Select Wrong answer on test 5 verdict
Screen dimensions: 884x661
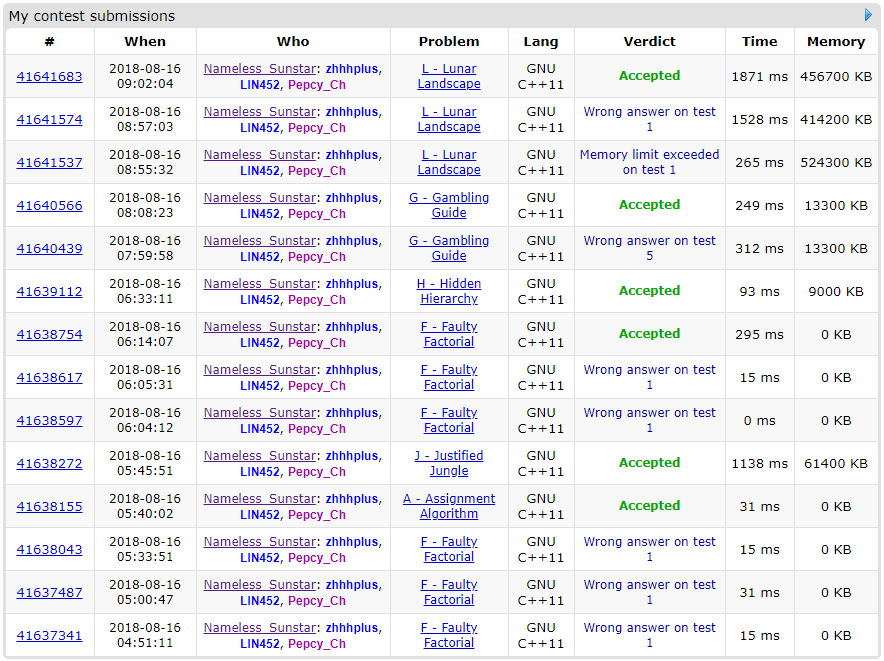pyautogui.click(x=649, y=248)
